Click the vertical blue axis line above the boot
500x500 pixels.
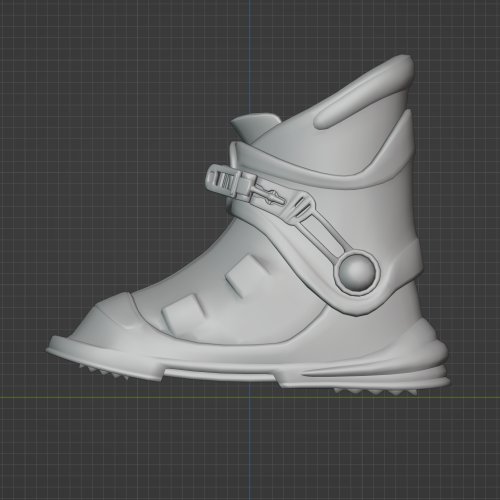tap(249, 53)
